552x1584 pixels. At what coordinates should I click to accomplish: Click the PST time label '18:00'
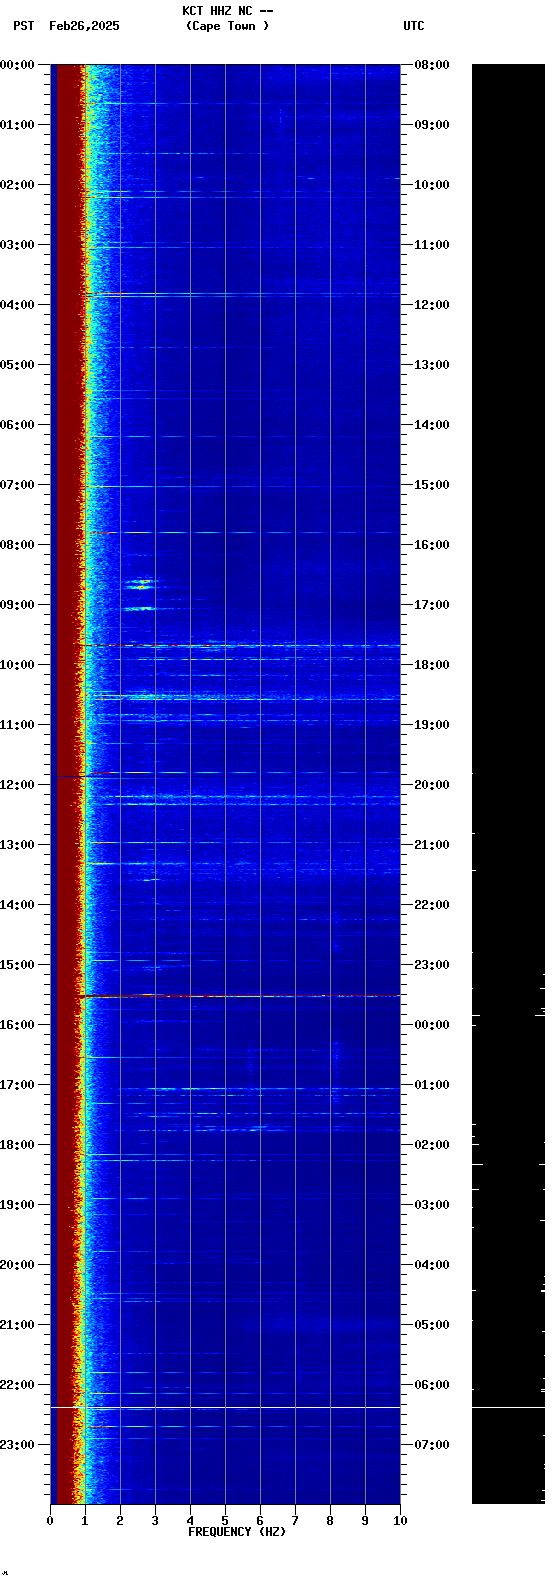click(x=17, y=1145)
